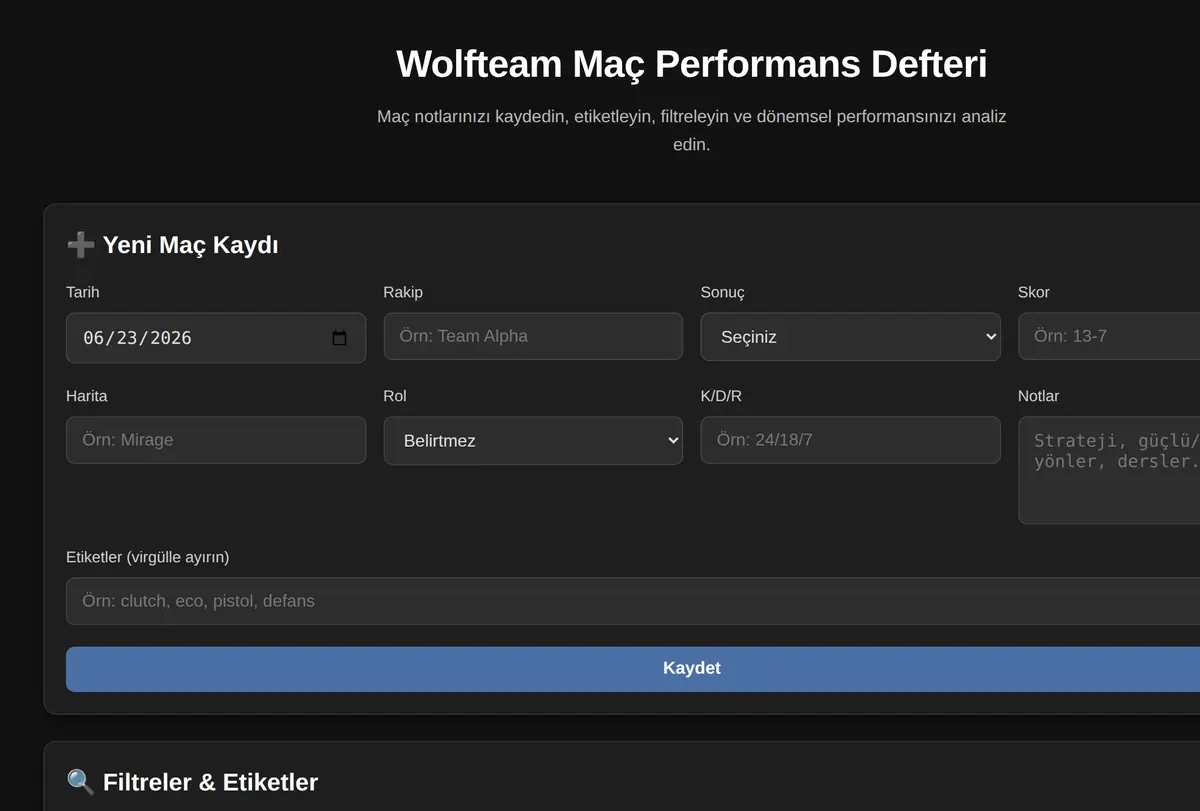The width and height of the screenshot is (1200, 811).
Task: Focus the Harita field with placeholder Mirage
Action: coord(216,440)
